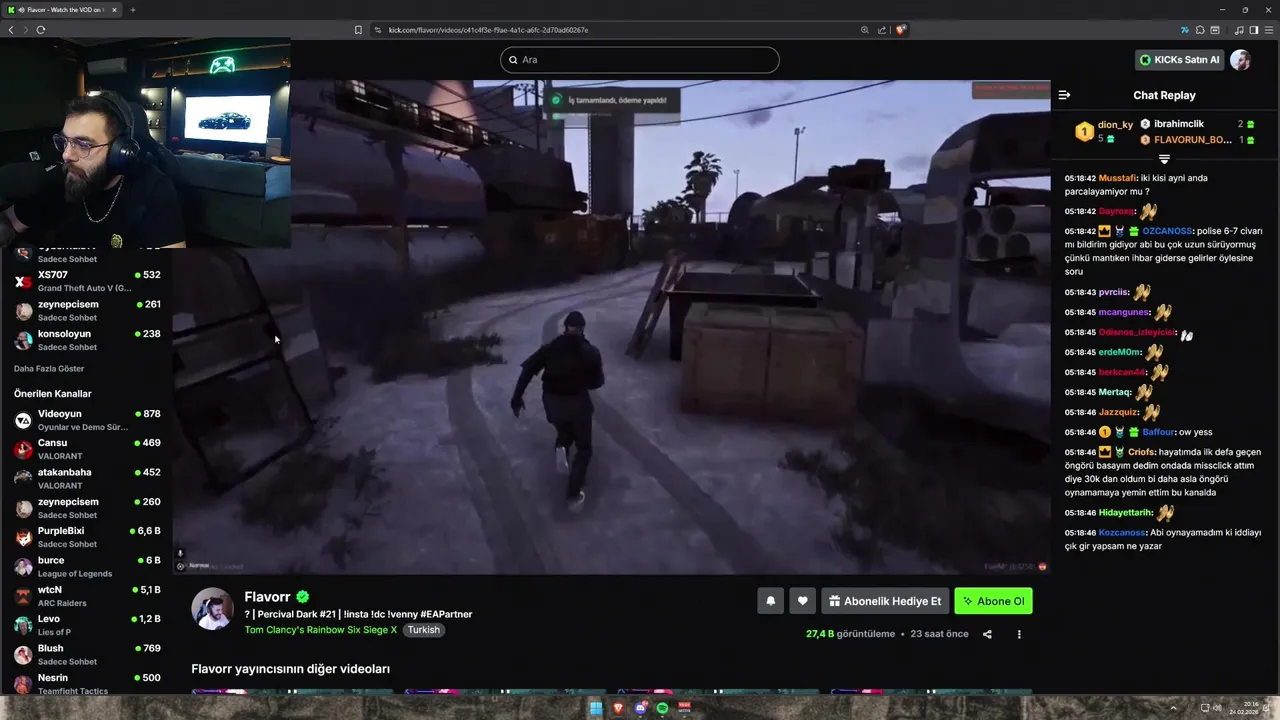Expand the gift leaderboard with the down-arrow
The image size is (1280, 720).
click(1164, 159)
